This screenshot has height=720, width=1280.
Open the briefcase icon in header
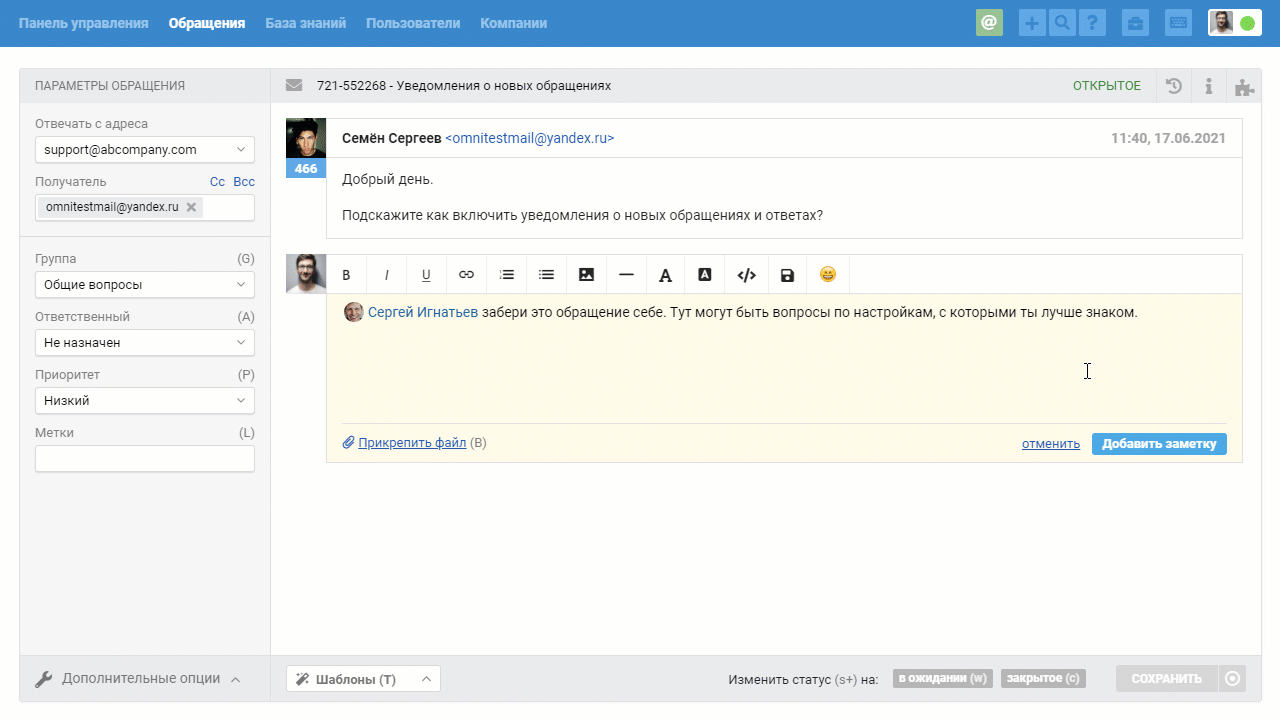(x=1135, y=23)
